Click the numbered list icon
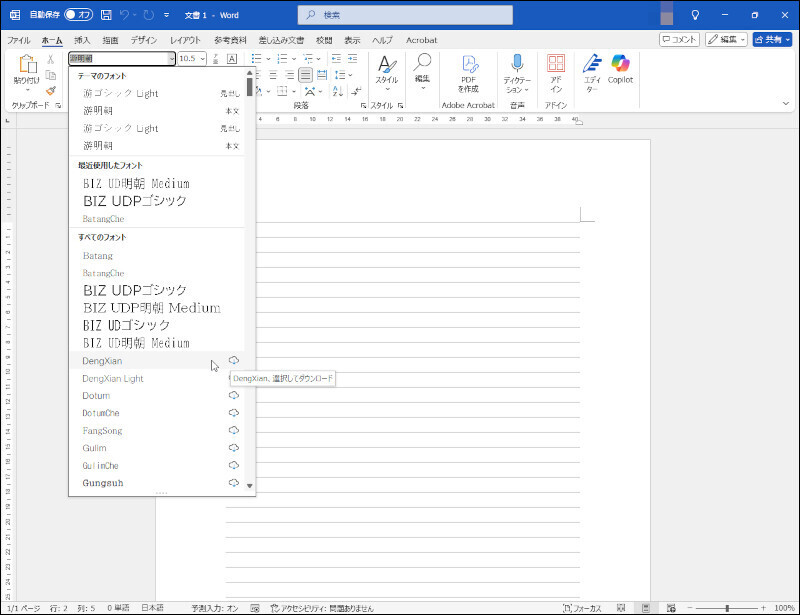Screen dimensions: 800x615 pos(282,59)
